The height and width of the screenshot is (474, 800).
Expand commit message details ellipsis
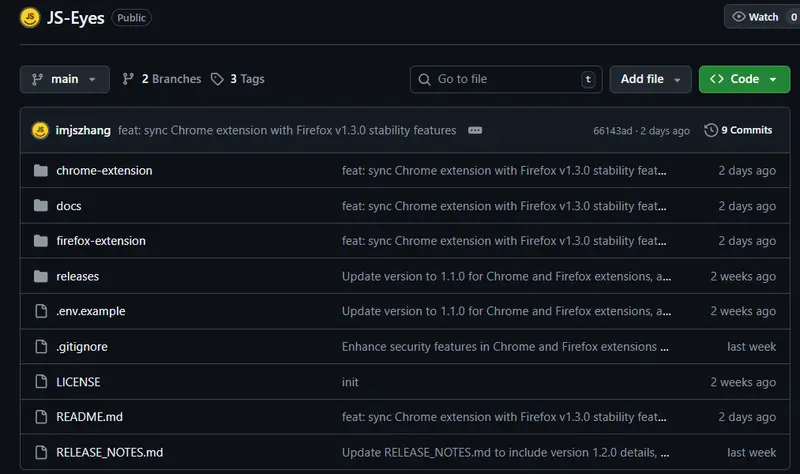(x=475, y=130)
